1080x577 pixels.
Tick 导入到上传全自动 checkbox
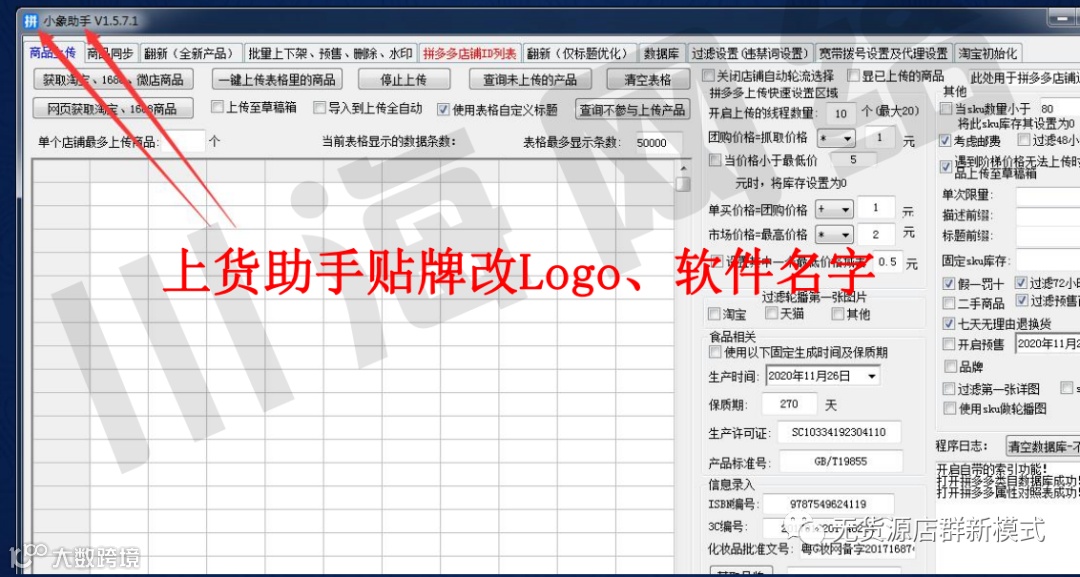320,107
